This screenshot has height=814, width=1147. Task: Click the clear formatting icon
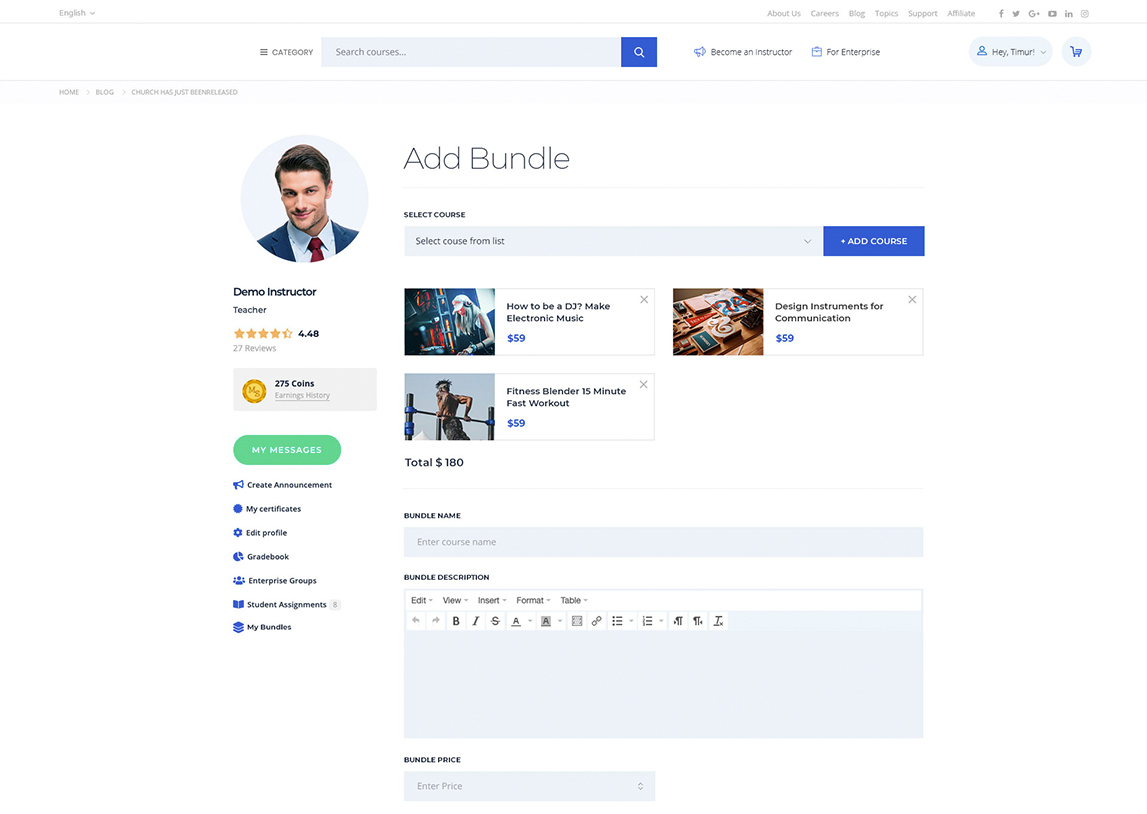[718, 621]
